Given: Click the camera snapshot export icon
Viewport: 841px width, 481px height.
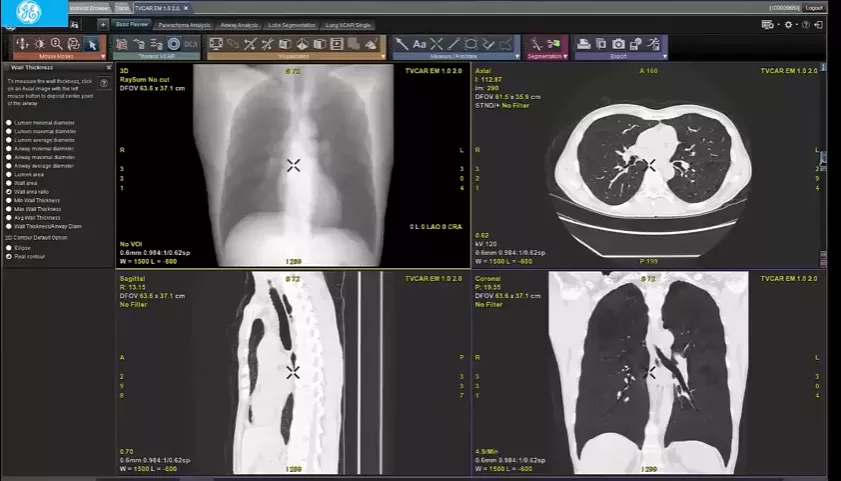Looking at the screenshot, I should 618,44.
